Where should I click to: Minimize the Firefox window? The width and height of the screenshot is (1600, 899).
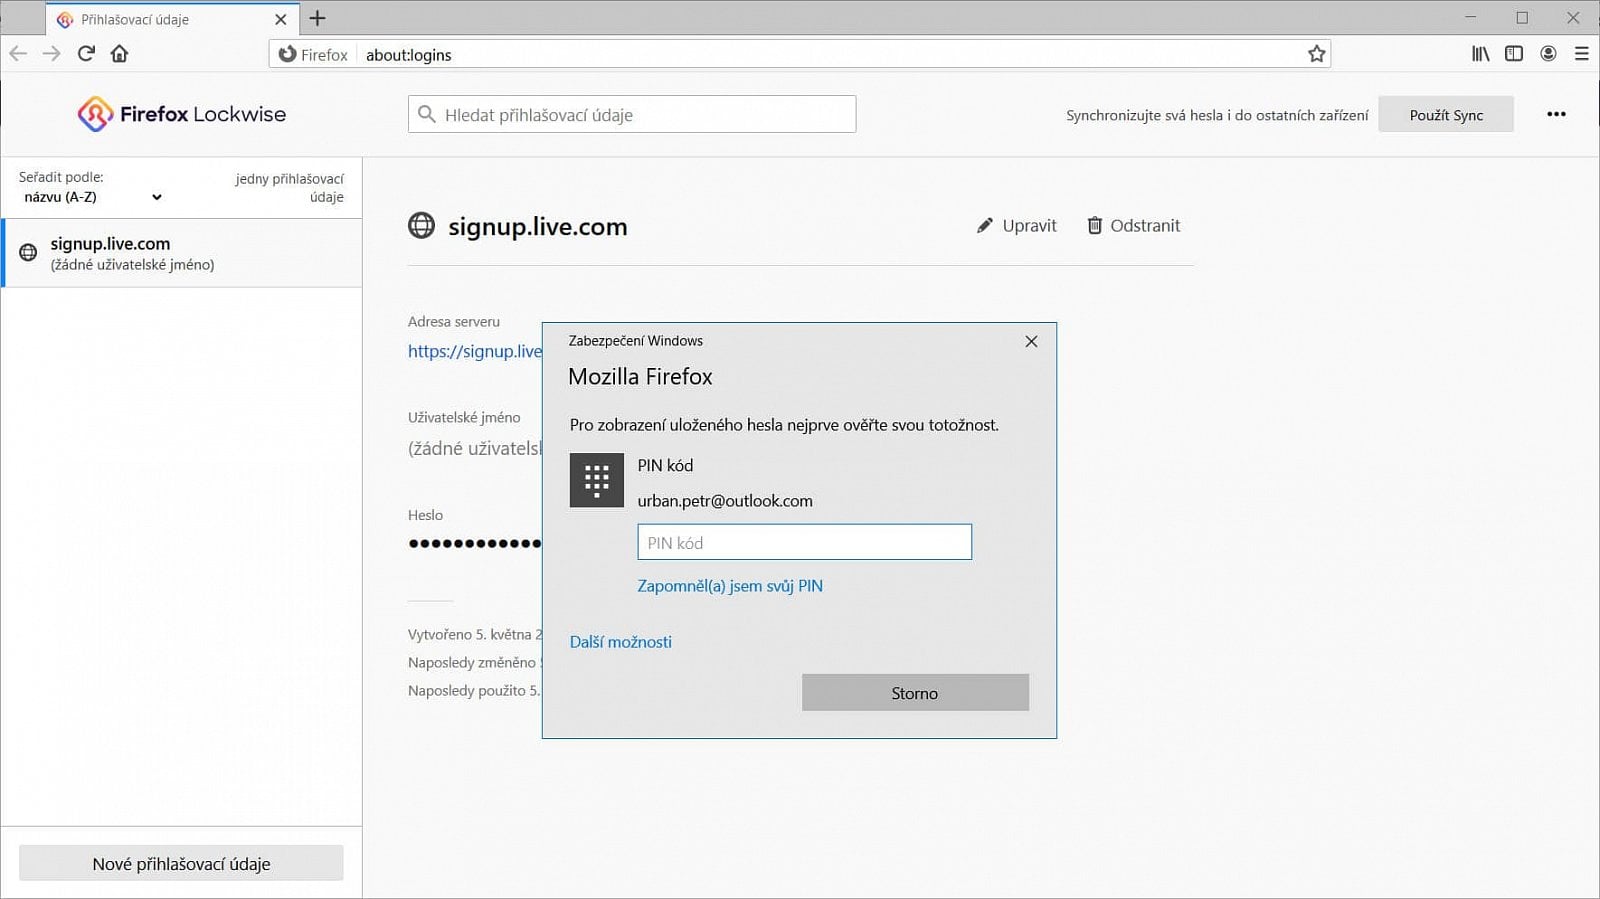tap(1470, 18)
